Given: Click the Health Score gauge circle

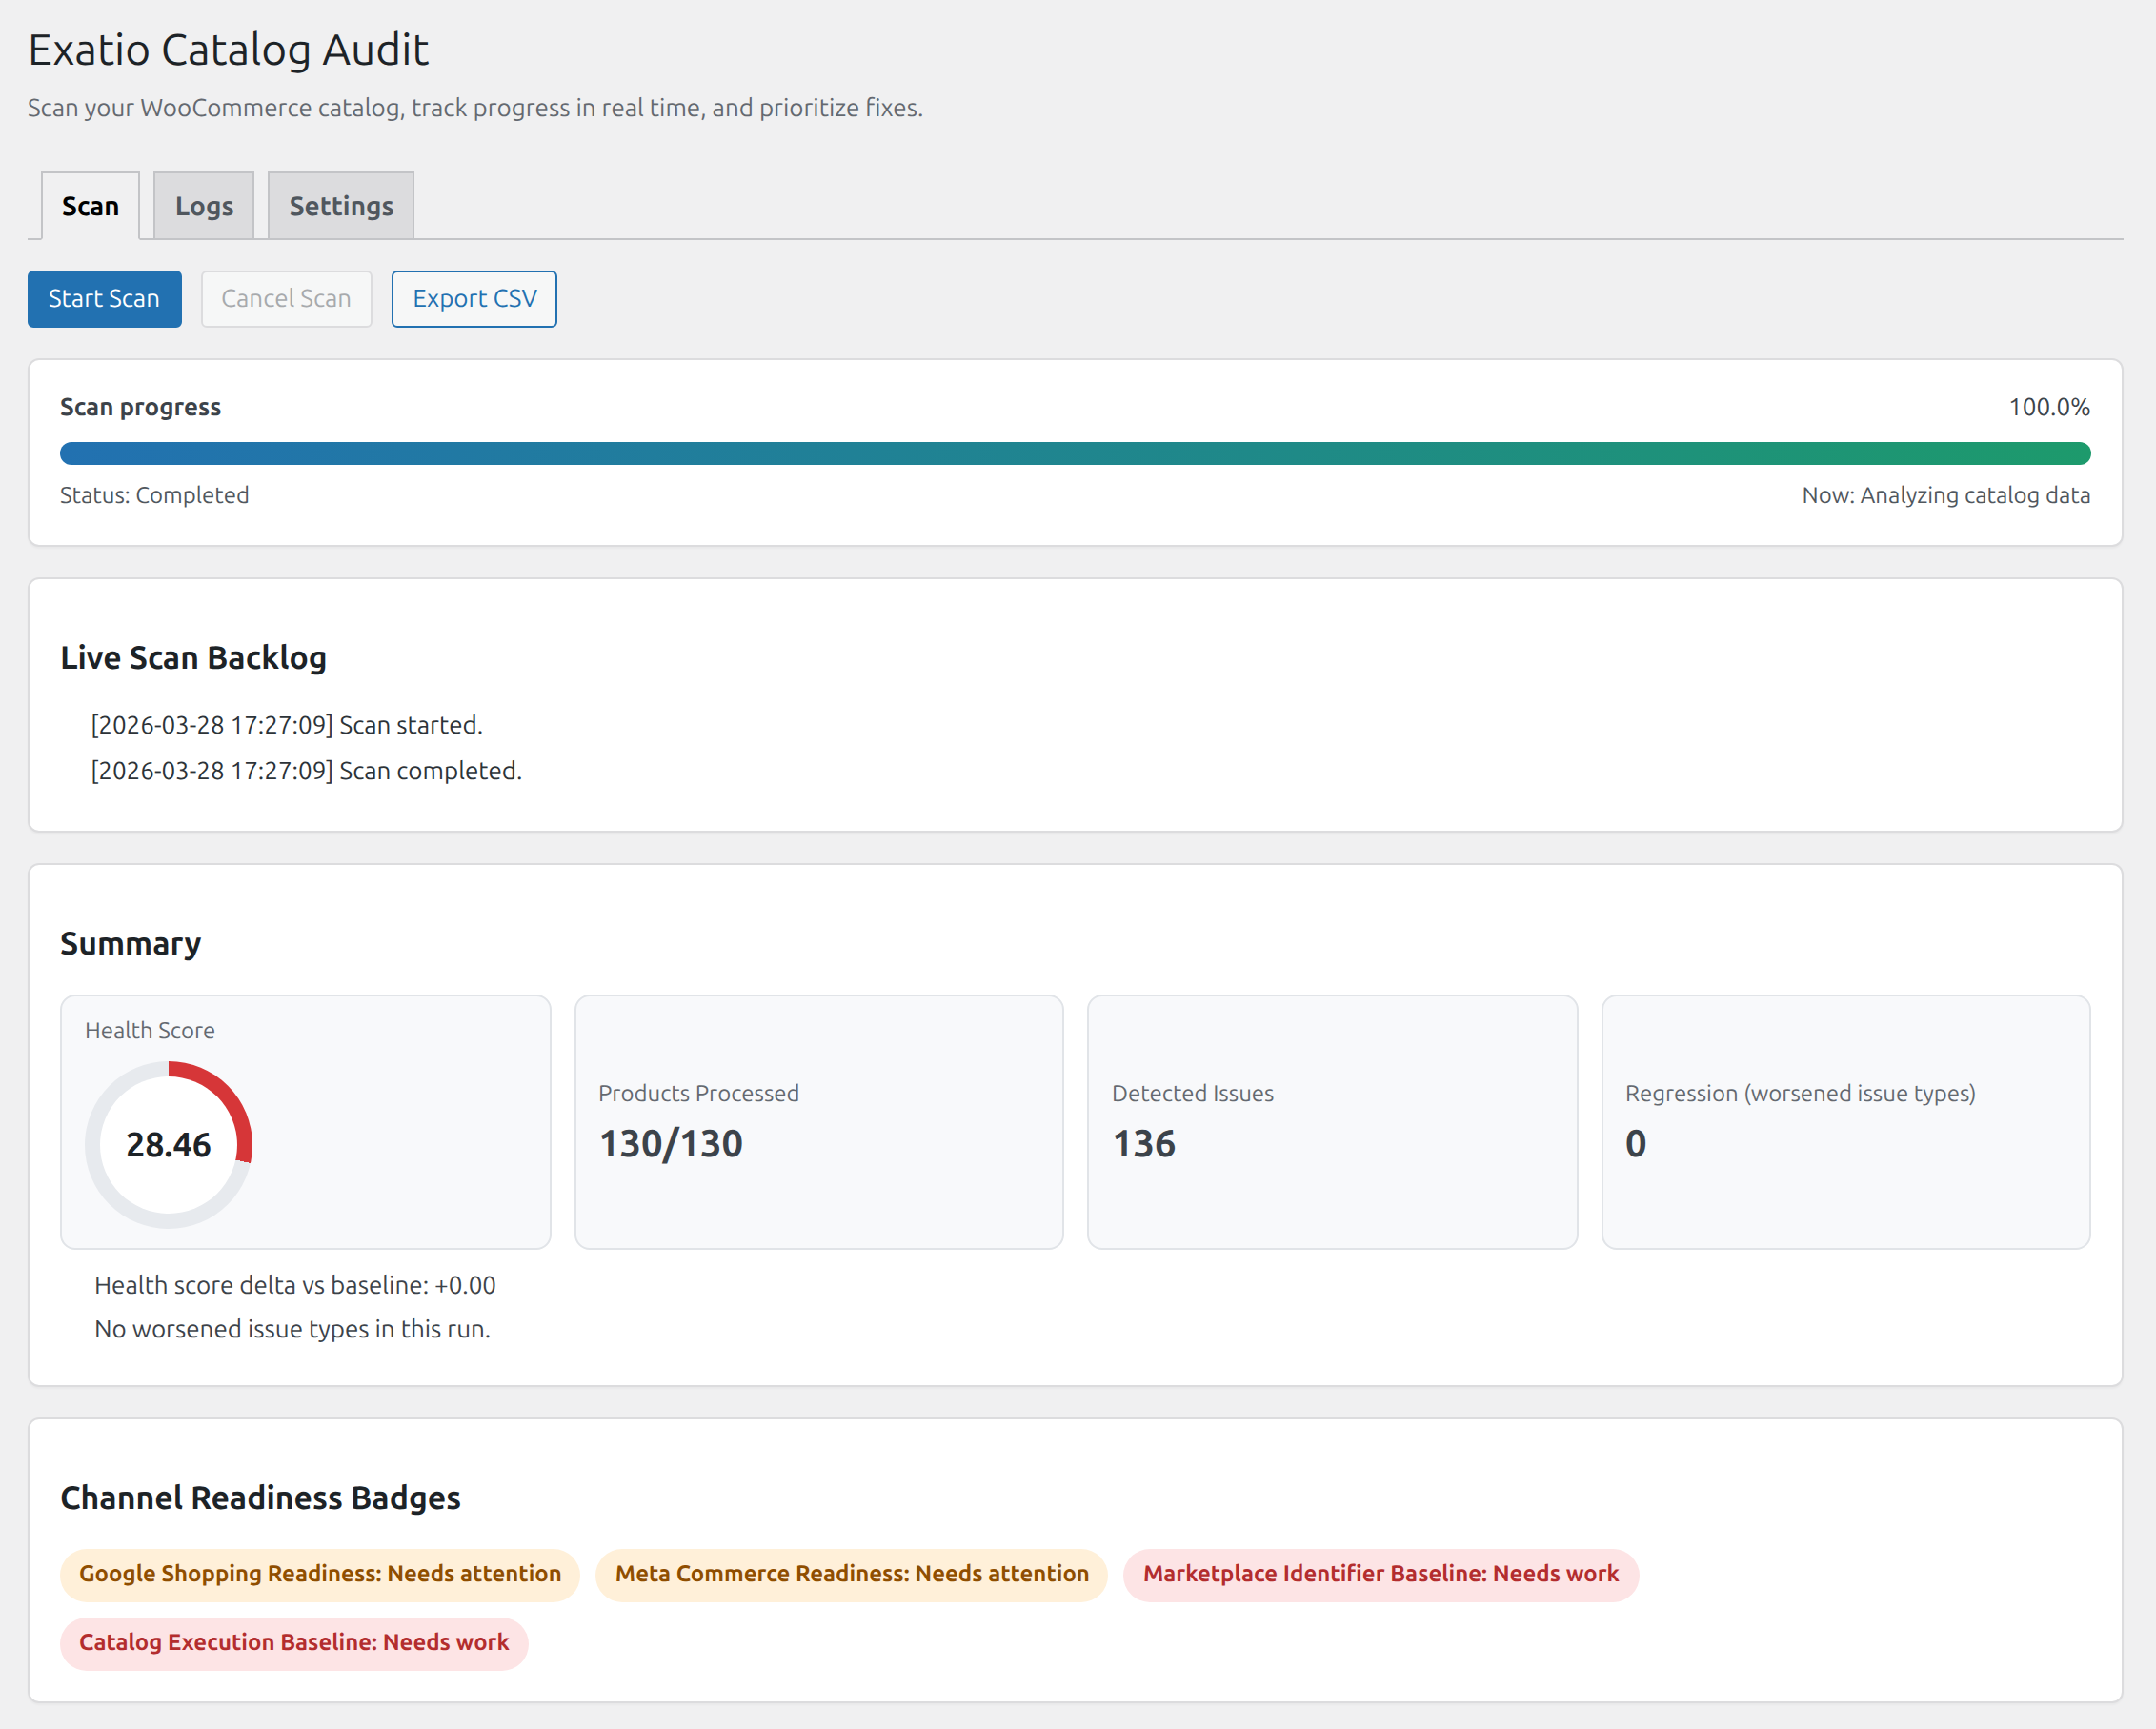Looking at the screenshot, I should [169, 1144].
